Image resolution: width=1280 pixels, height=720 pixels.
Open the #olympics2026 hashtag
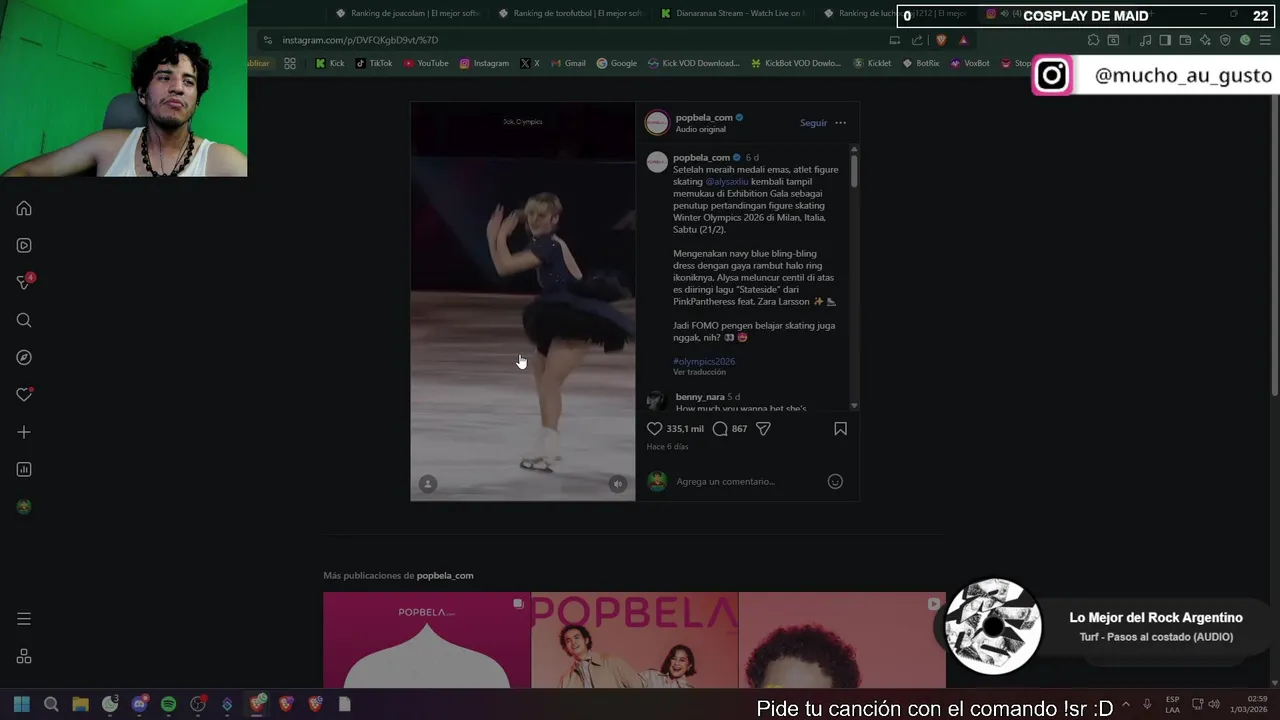[704, 361]
